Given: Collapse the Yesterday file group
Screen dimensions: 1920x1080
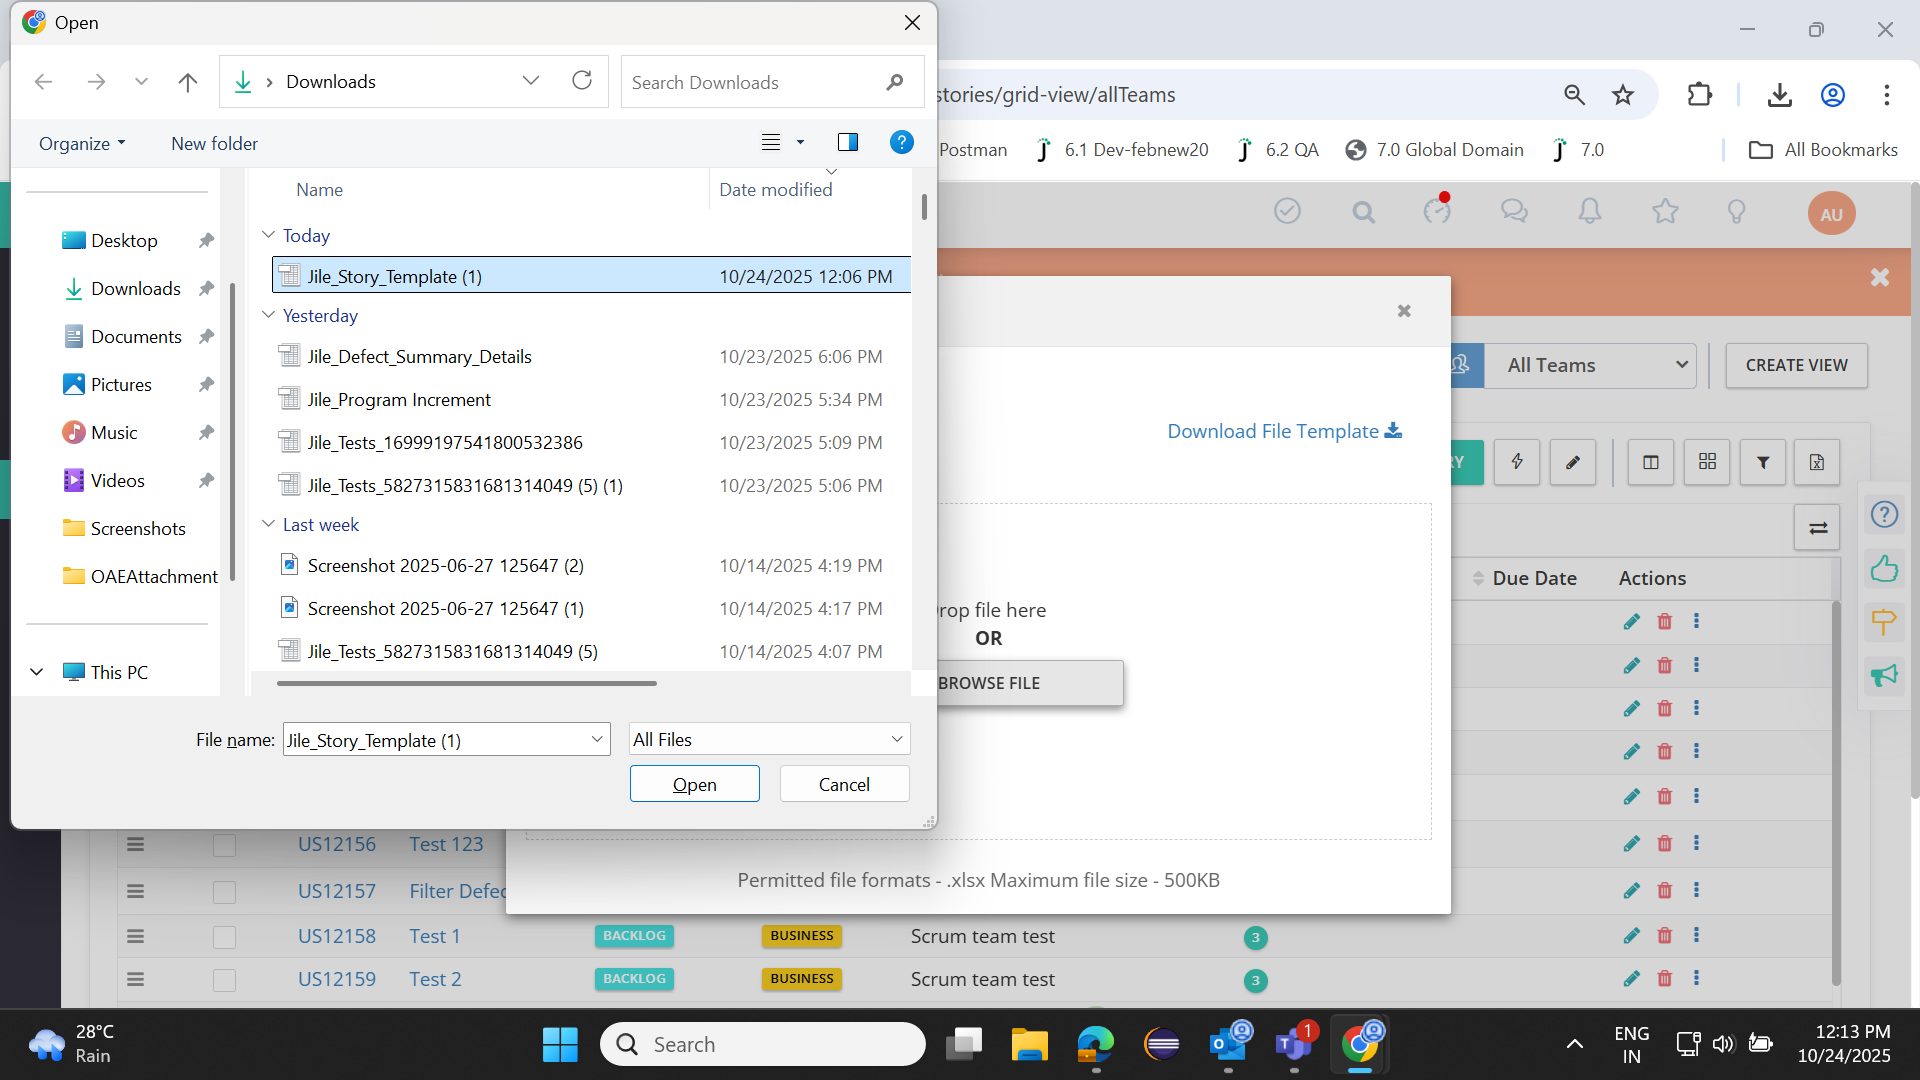Looking at the screenshot, I should pos(268,315).
